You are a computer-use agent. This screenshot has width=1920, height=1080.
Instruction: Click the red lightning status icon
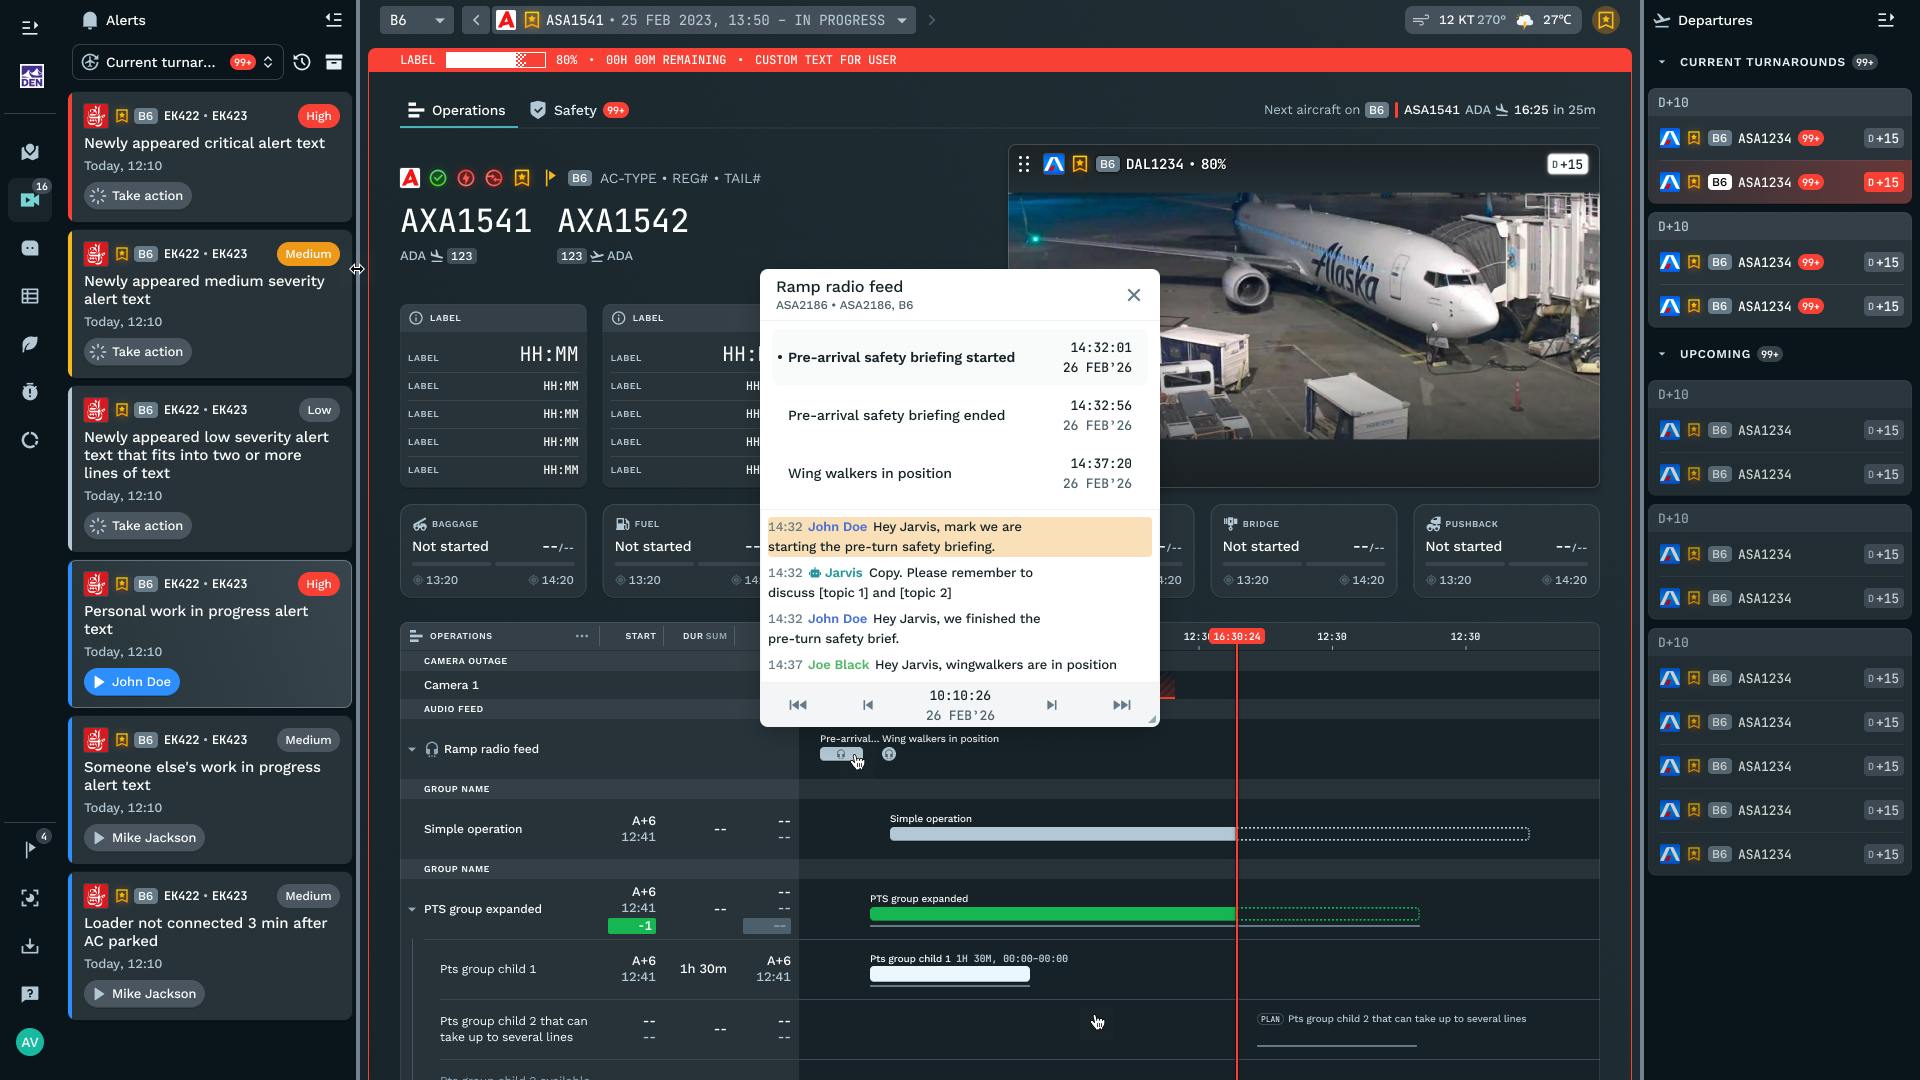tap(466, 178)
